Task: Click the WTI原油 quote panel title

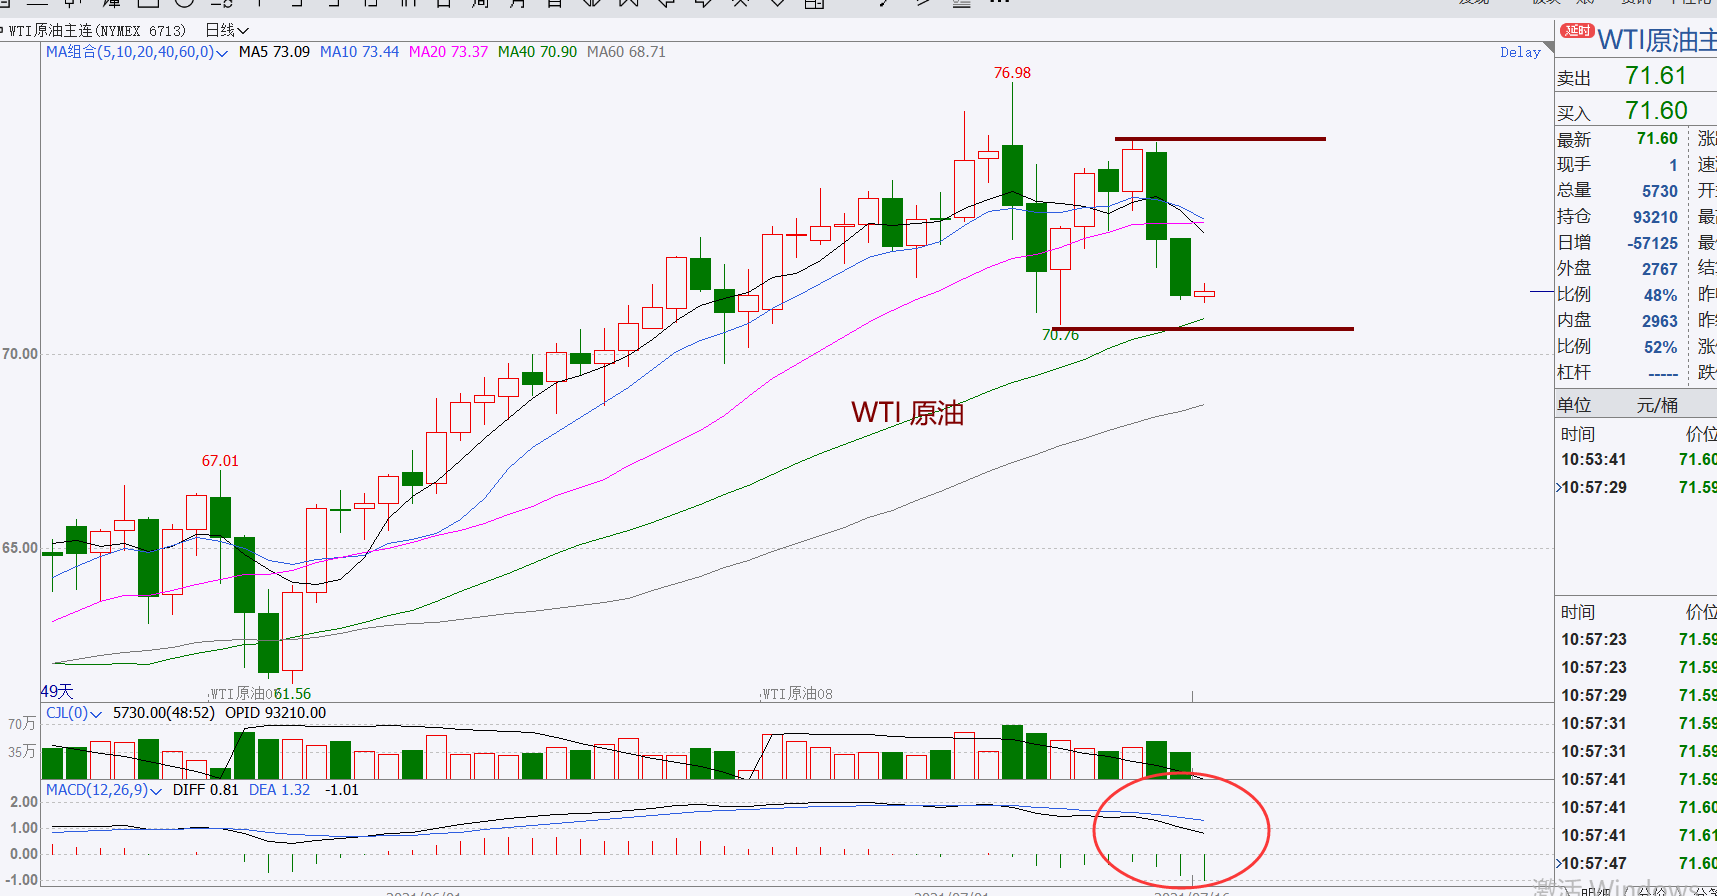Action: coord(1656,40)
